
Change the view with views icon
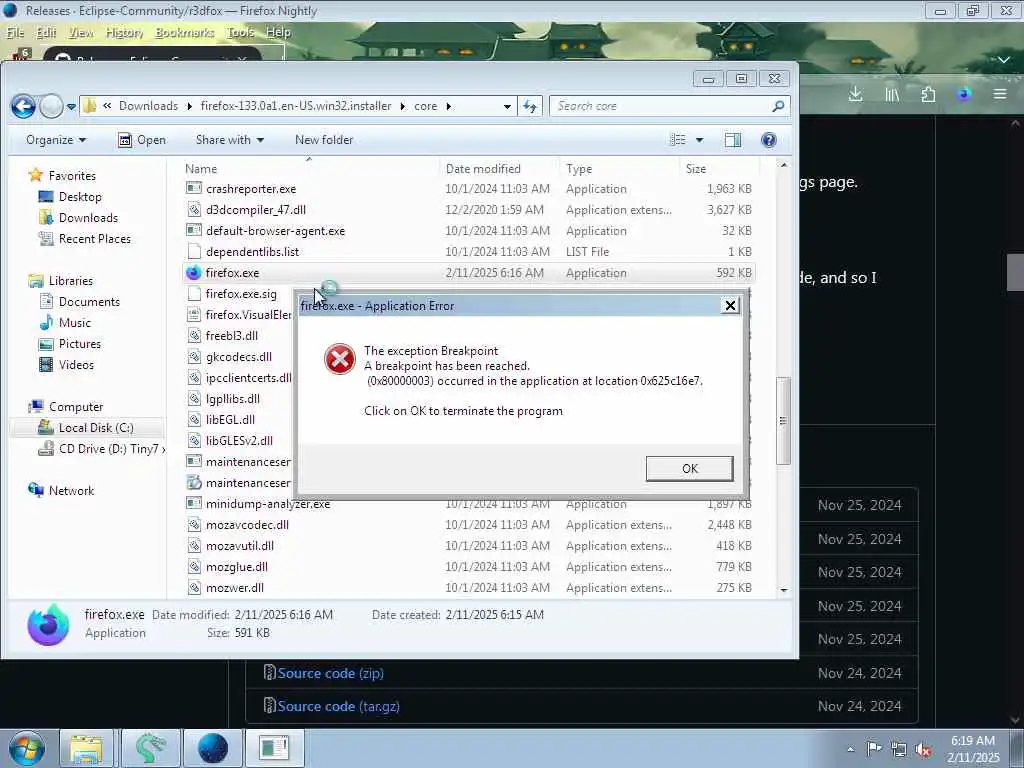(678, 140)
